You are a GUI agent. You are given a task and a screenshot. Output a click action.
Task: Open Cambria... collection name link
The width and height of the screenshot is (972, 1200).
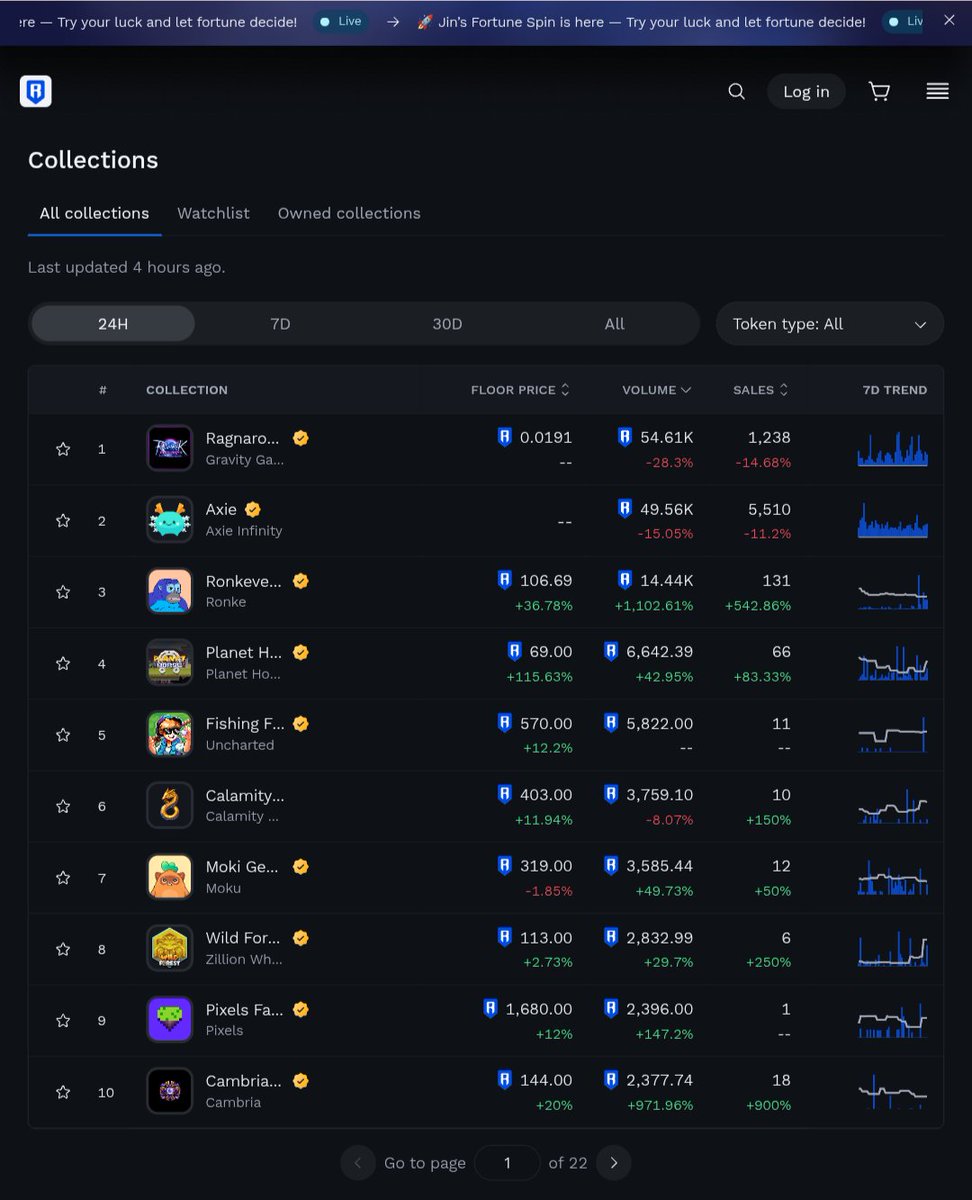pos(243,1081)
